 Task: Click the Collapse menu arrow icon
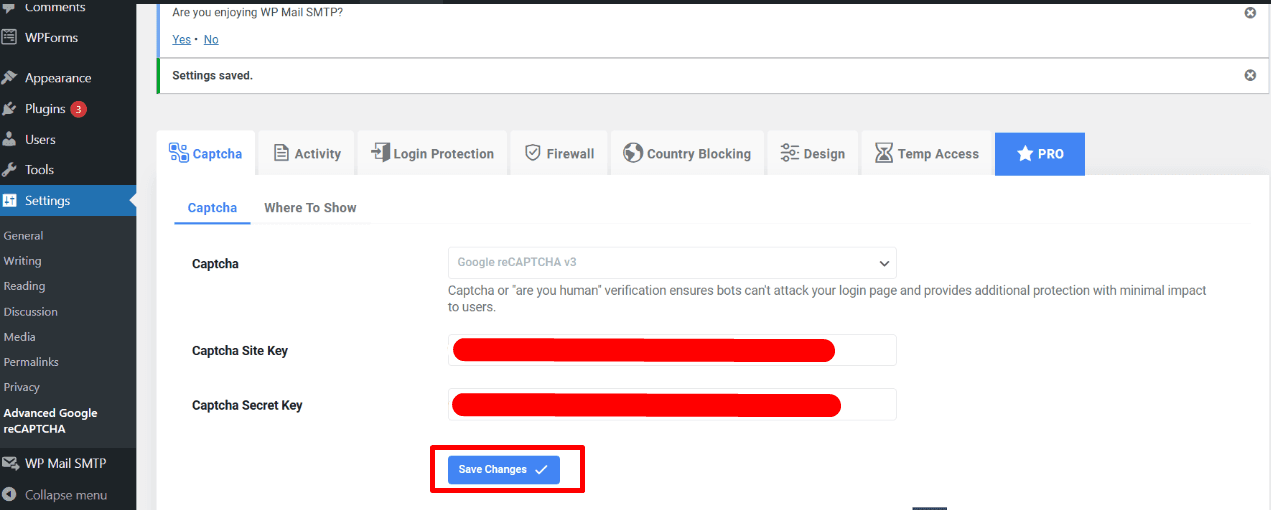(9, 495)
